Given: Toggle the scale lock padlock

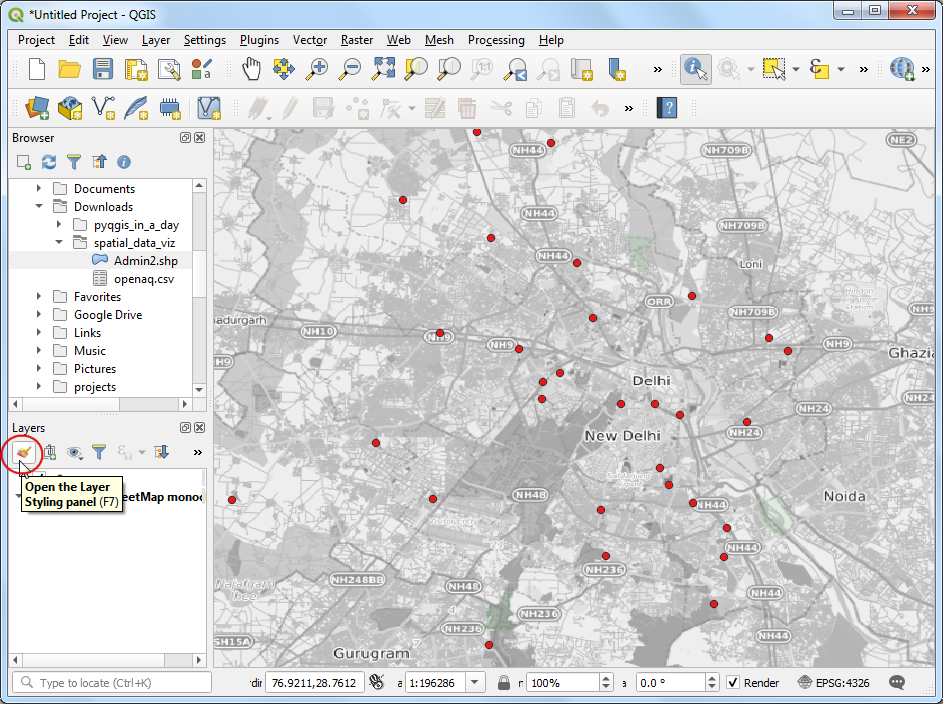Looking at the screenshot, I should [x=505, y=683].
